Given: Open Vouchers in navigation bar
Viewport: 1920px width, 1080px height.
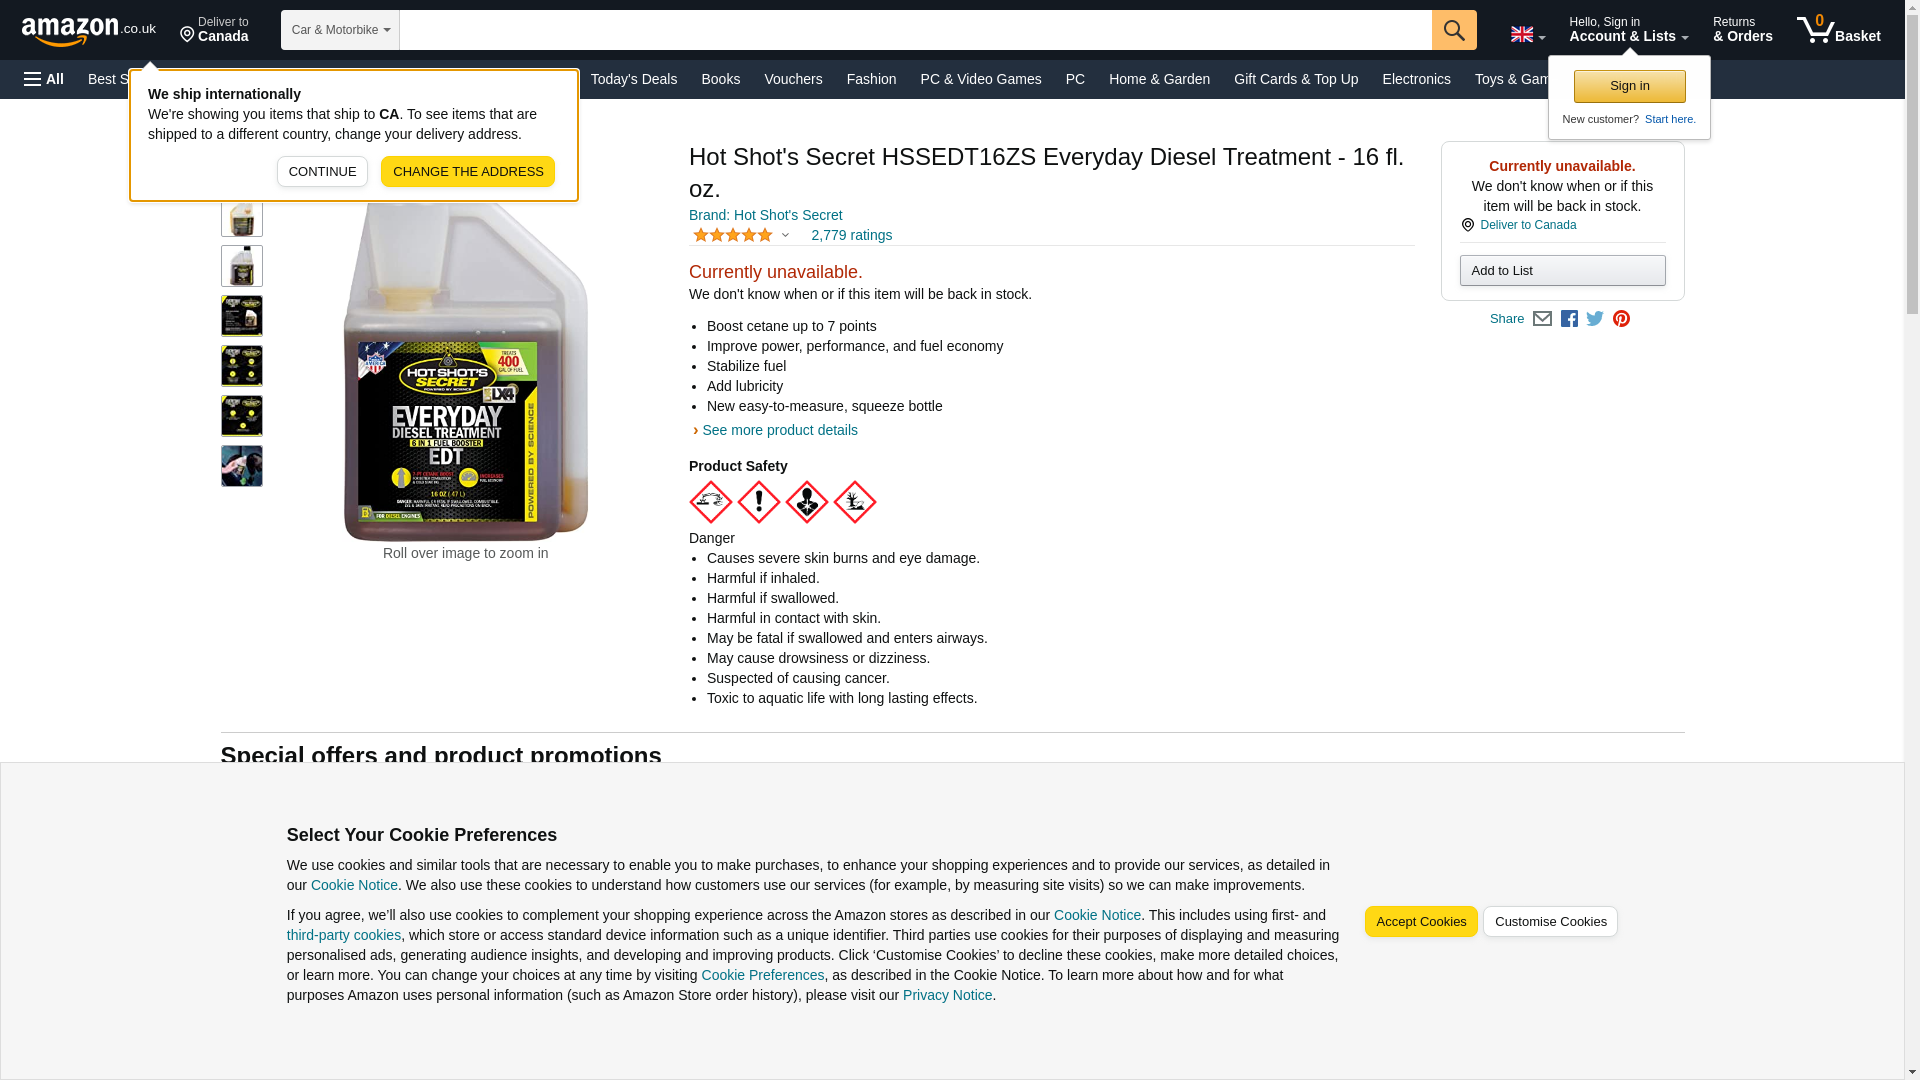Looking at the screenshot, I should 793,79.
